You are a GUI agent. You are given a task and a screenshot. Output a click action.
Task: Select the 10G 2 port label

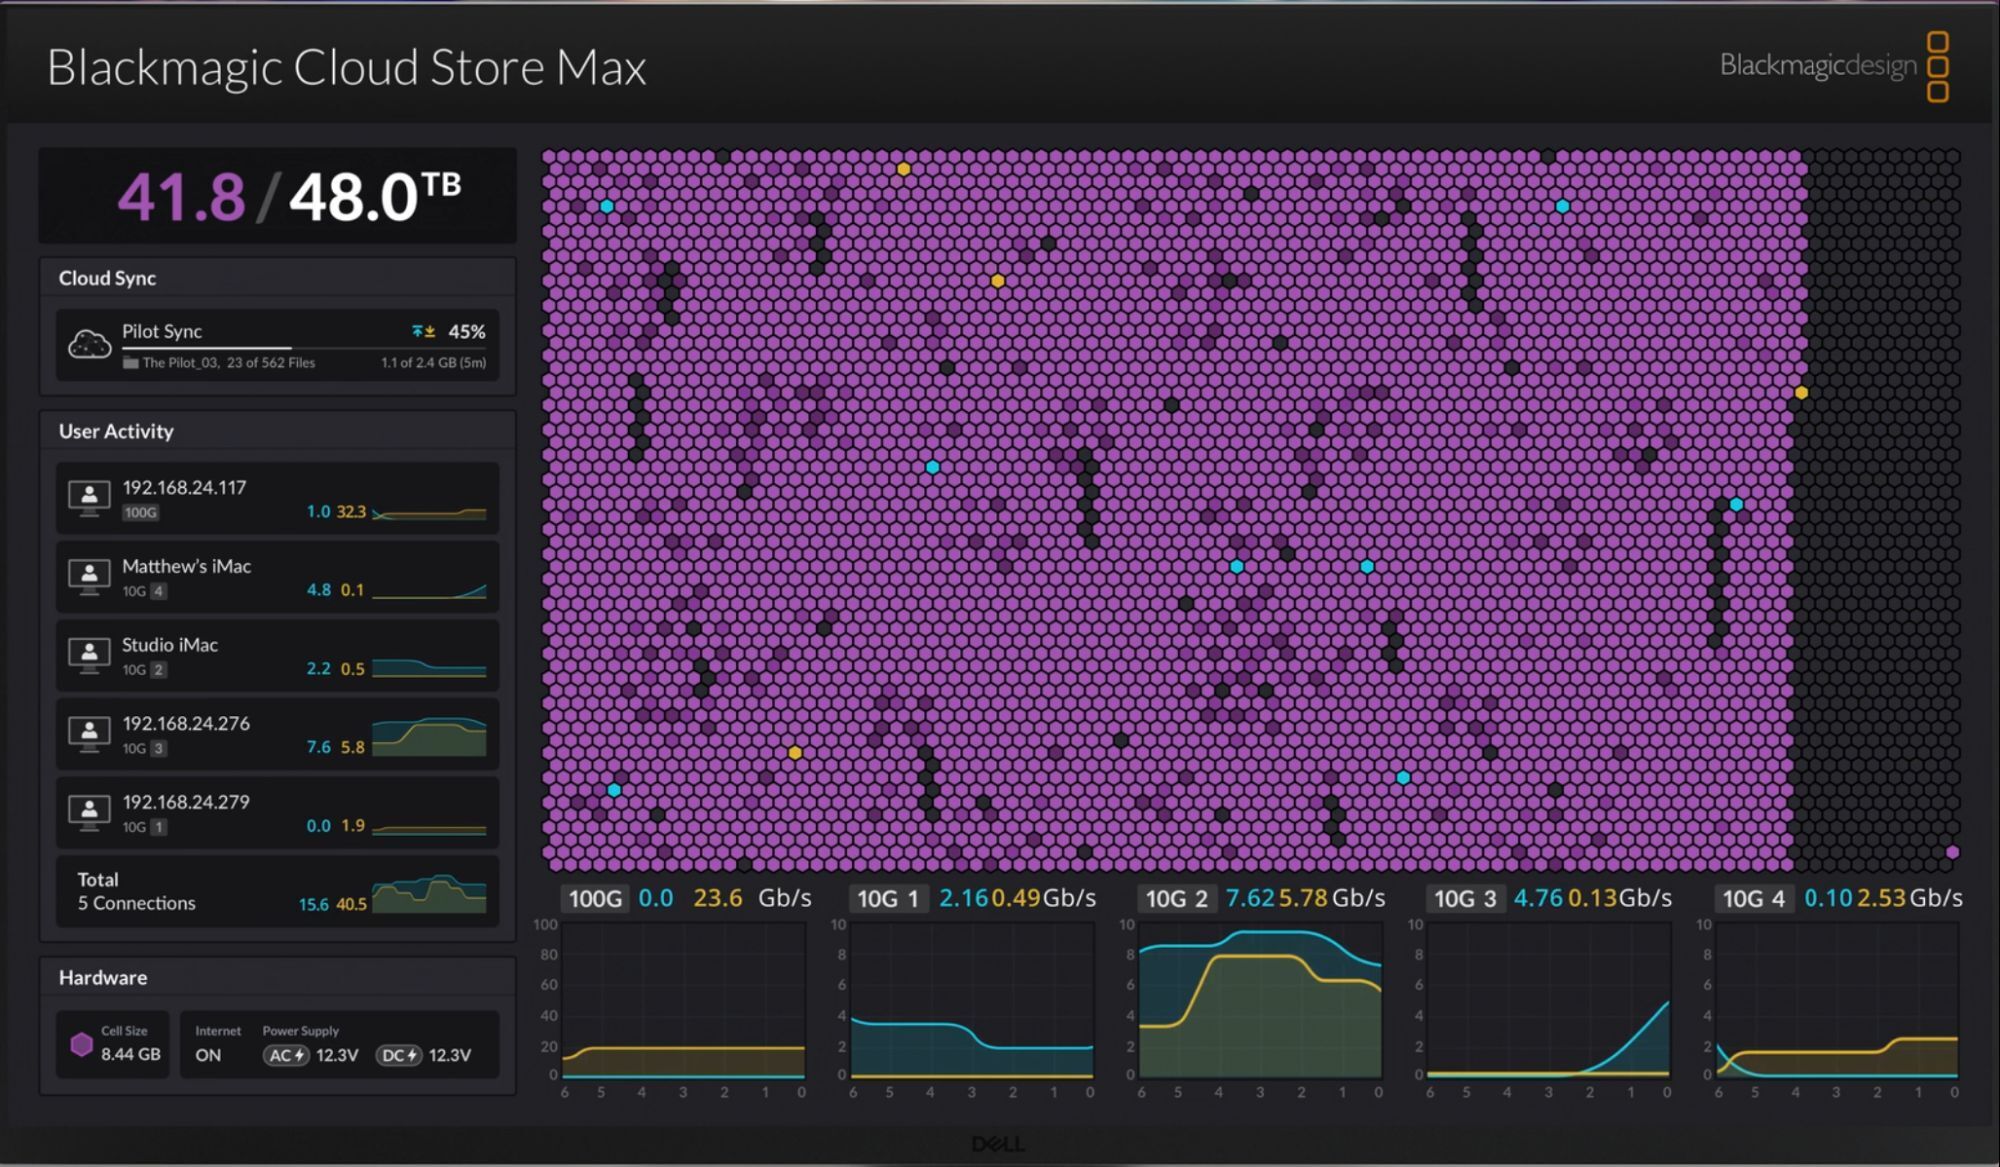(x=1176, y=898)
